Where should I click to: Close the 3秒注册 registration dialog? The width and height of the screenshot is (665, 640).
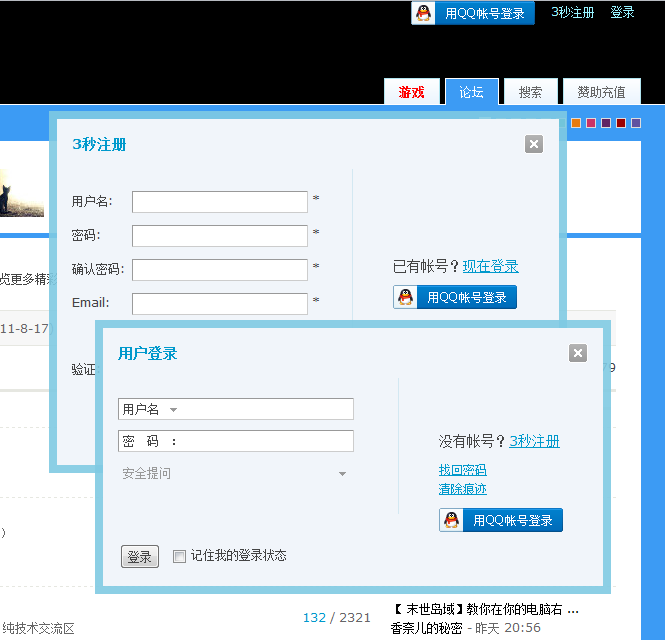(x=534, y=144)
